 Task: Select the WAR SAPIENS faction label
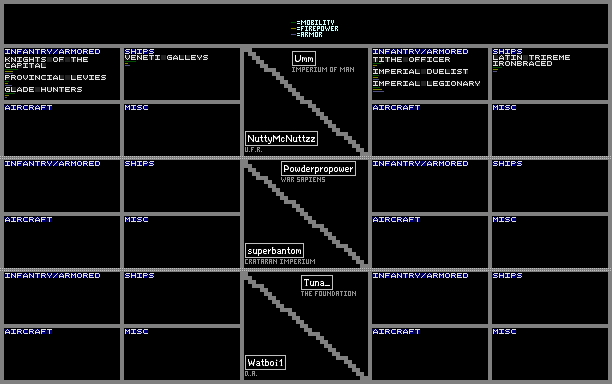(x=303, y=180)
